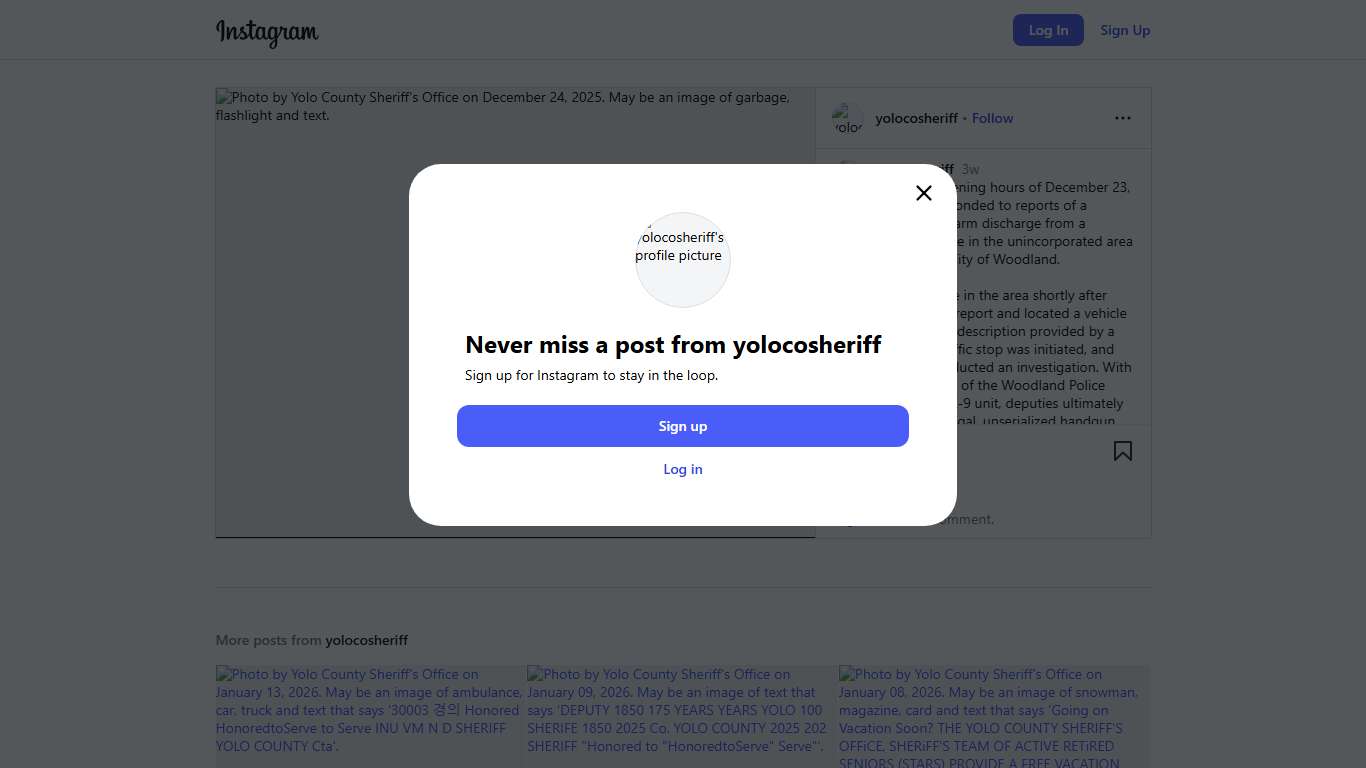Open the Sign Up link in the header
This screenshot has width=1366, height=768.
(x=1125, y=30)
